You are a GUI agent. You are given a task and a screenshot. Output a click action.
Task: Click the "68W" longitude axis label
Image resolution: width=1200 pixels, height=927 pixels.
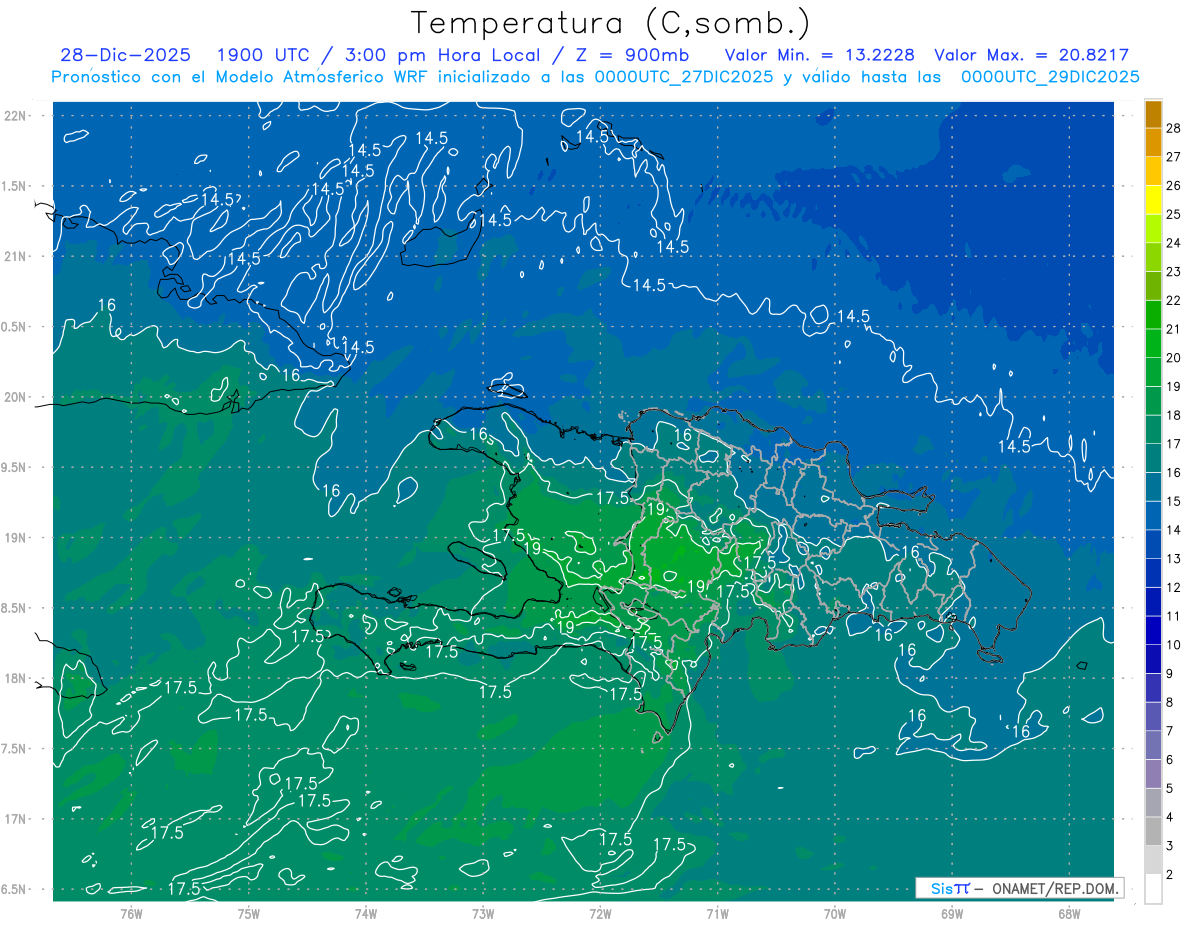click(1069, 914)
